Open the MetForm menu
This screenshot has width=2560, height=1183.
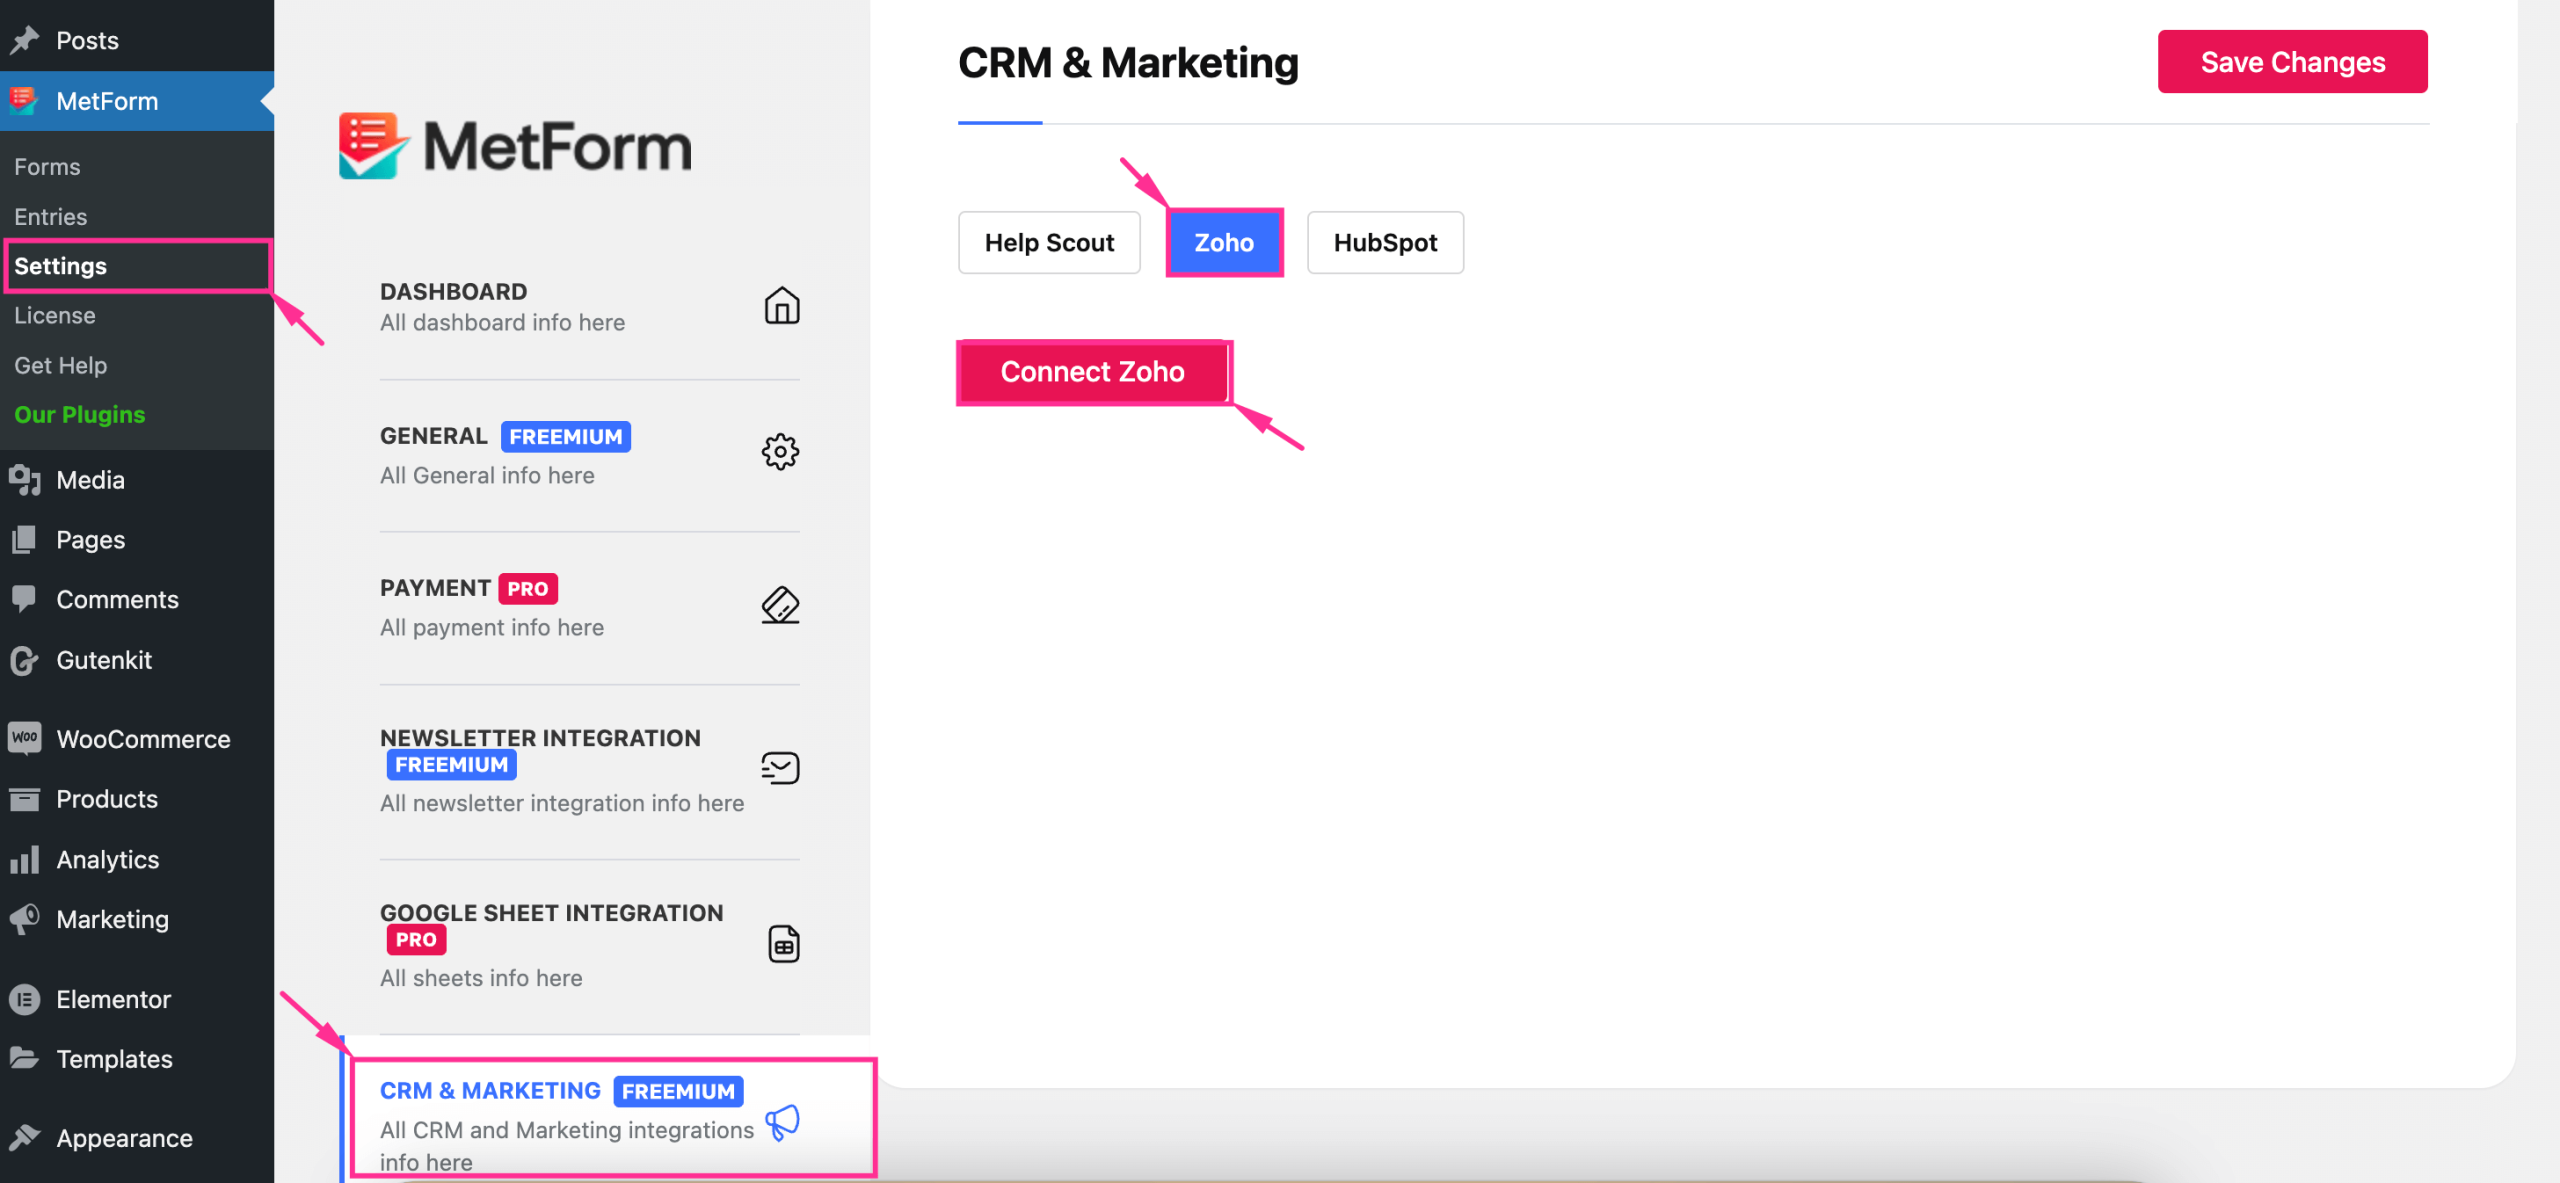[x=137, y=101]
